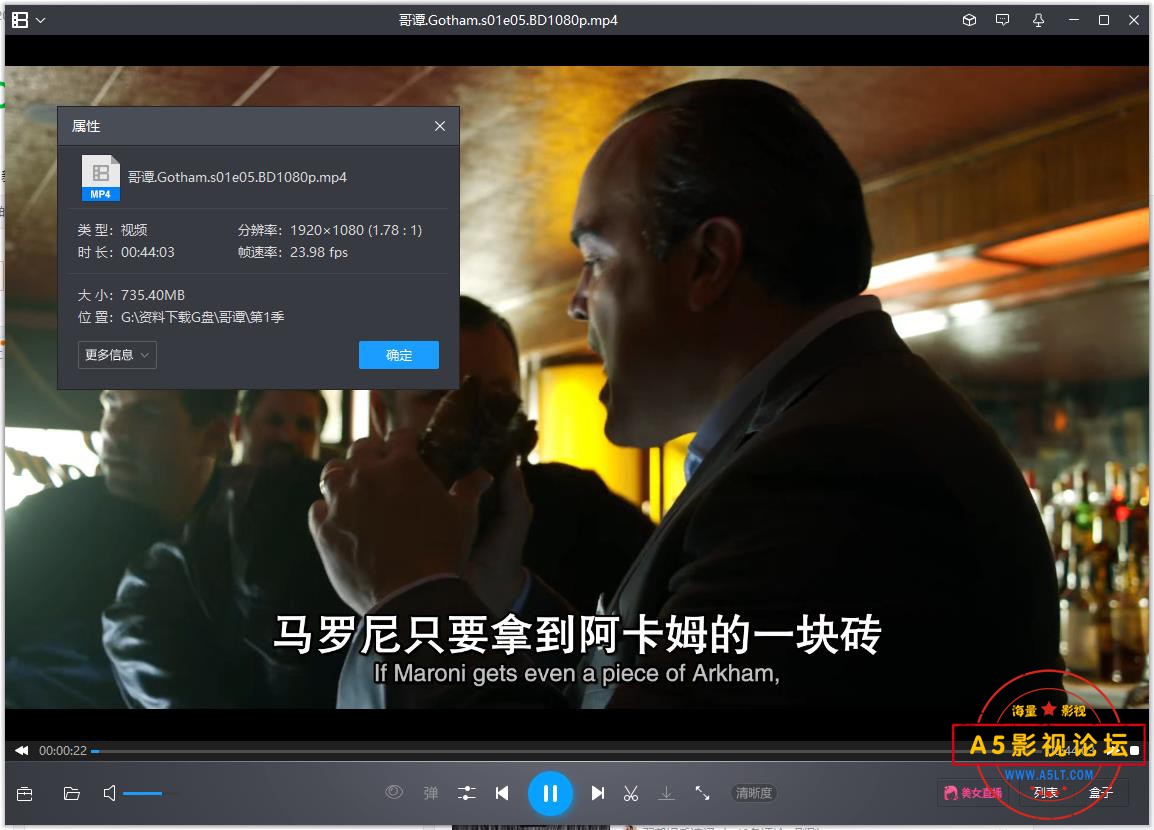This screenshot has height=830, width=1154.
Task: Enter fullscreen with the expand arrows icon
Action: tap(702, 792)
